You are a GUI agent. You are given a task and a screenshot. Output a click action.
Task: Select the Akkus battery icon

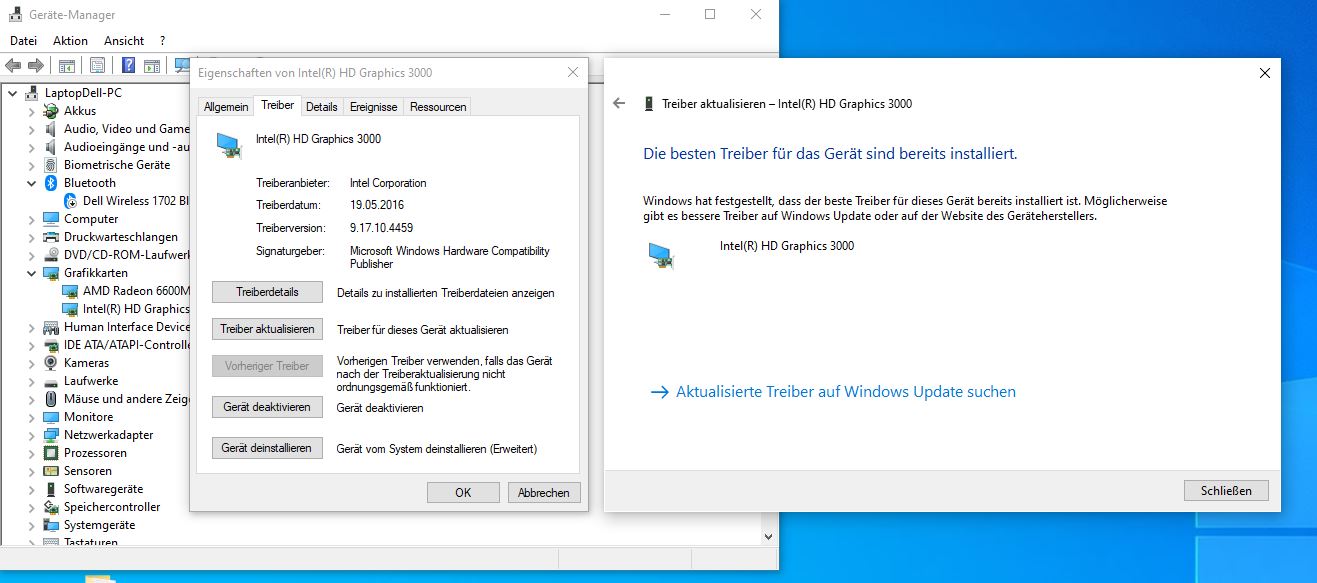[52, 111]
